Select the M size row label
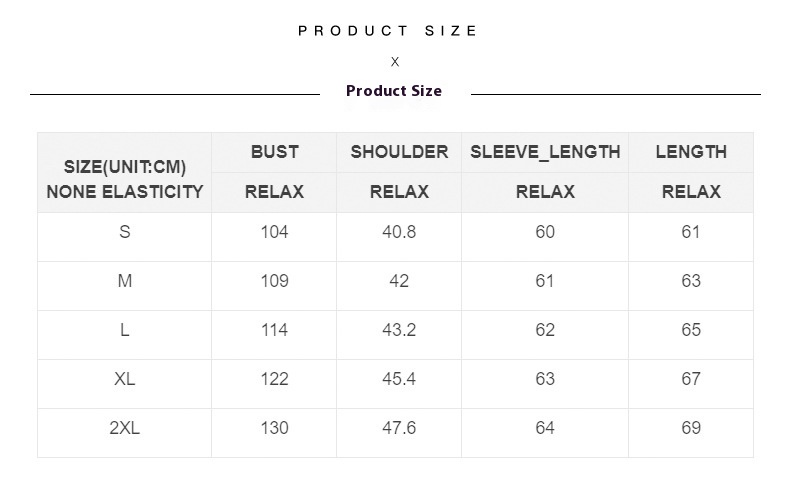This screenshot has height=477, width=790. [x=124, y=281]
